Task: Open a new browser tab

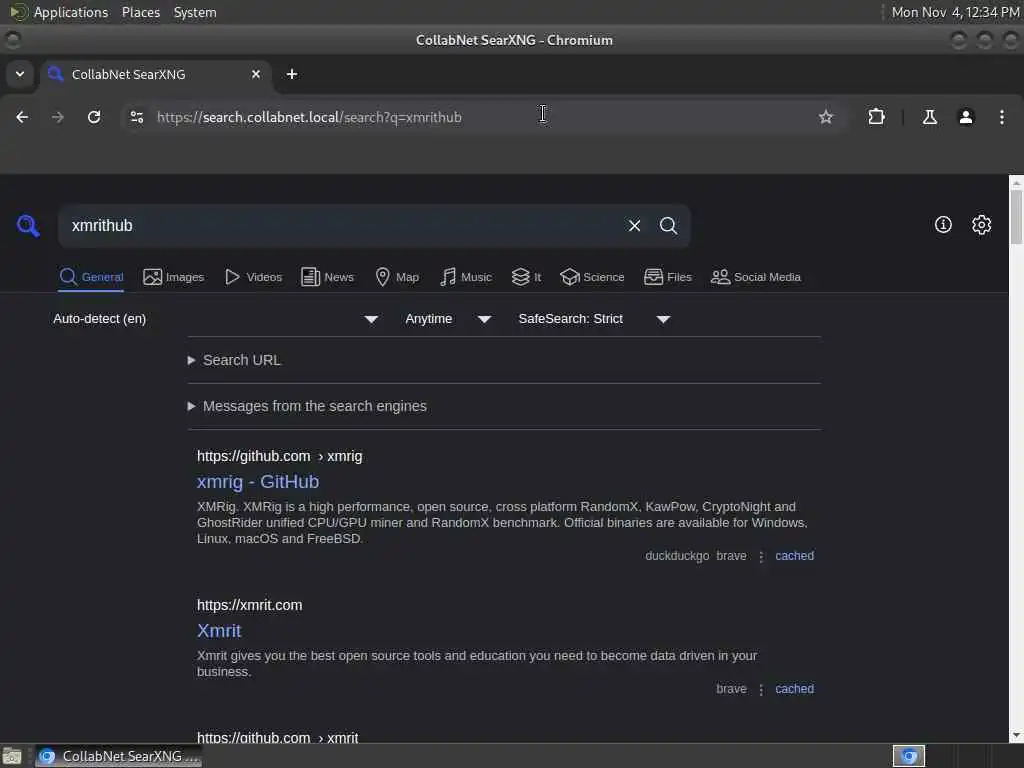Action: 292,74
